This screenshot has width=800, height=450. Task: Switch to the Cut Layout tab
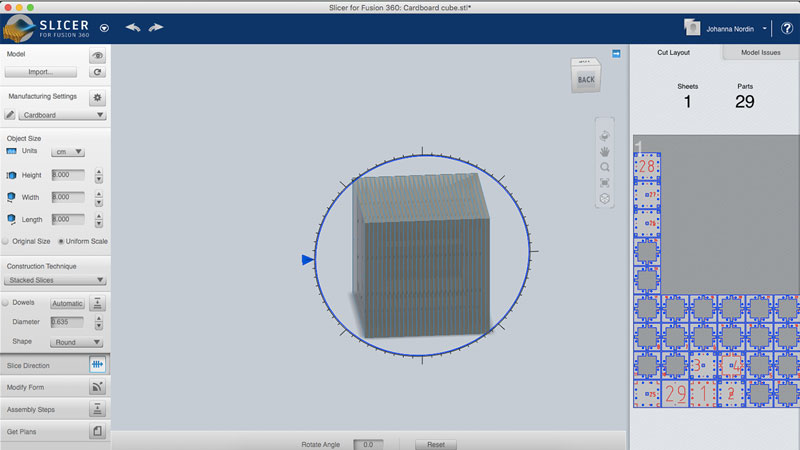tap(673, 53)
